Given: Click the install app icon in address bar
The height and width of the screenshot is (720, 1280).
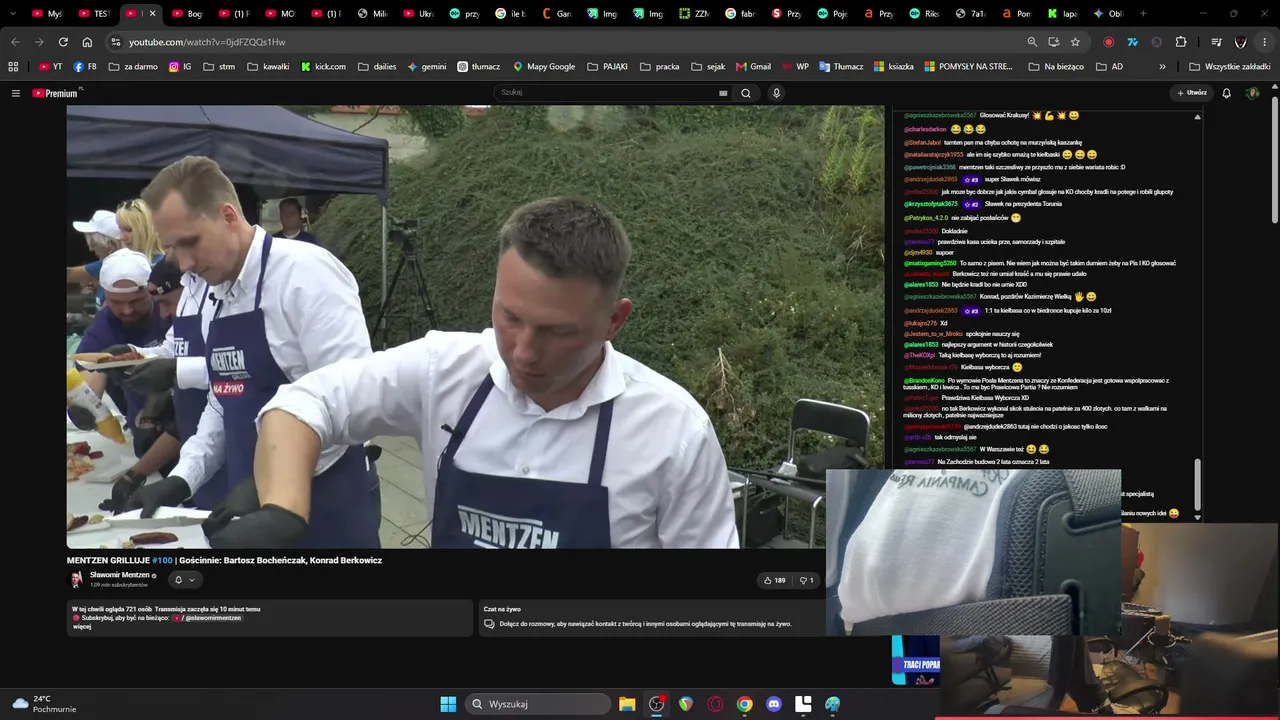Looking at the screenshot, I should pyautogui.click(x=1054, y=42).
